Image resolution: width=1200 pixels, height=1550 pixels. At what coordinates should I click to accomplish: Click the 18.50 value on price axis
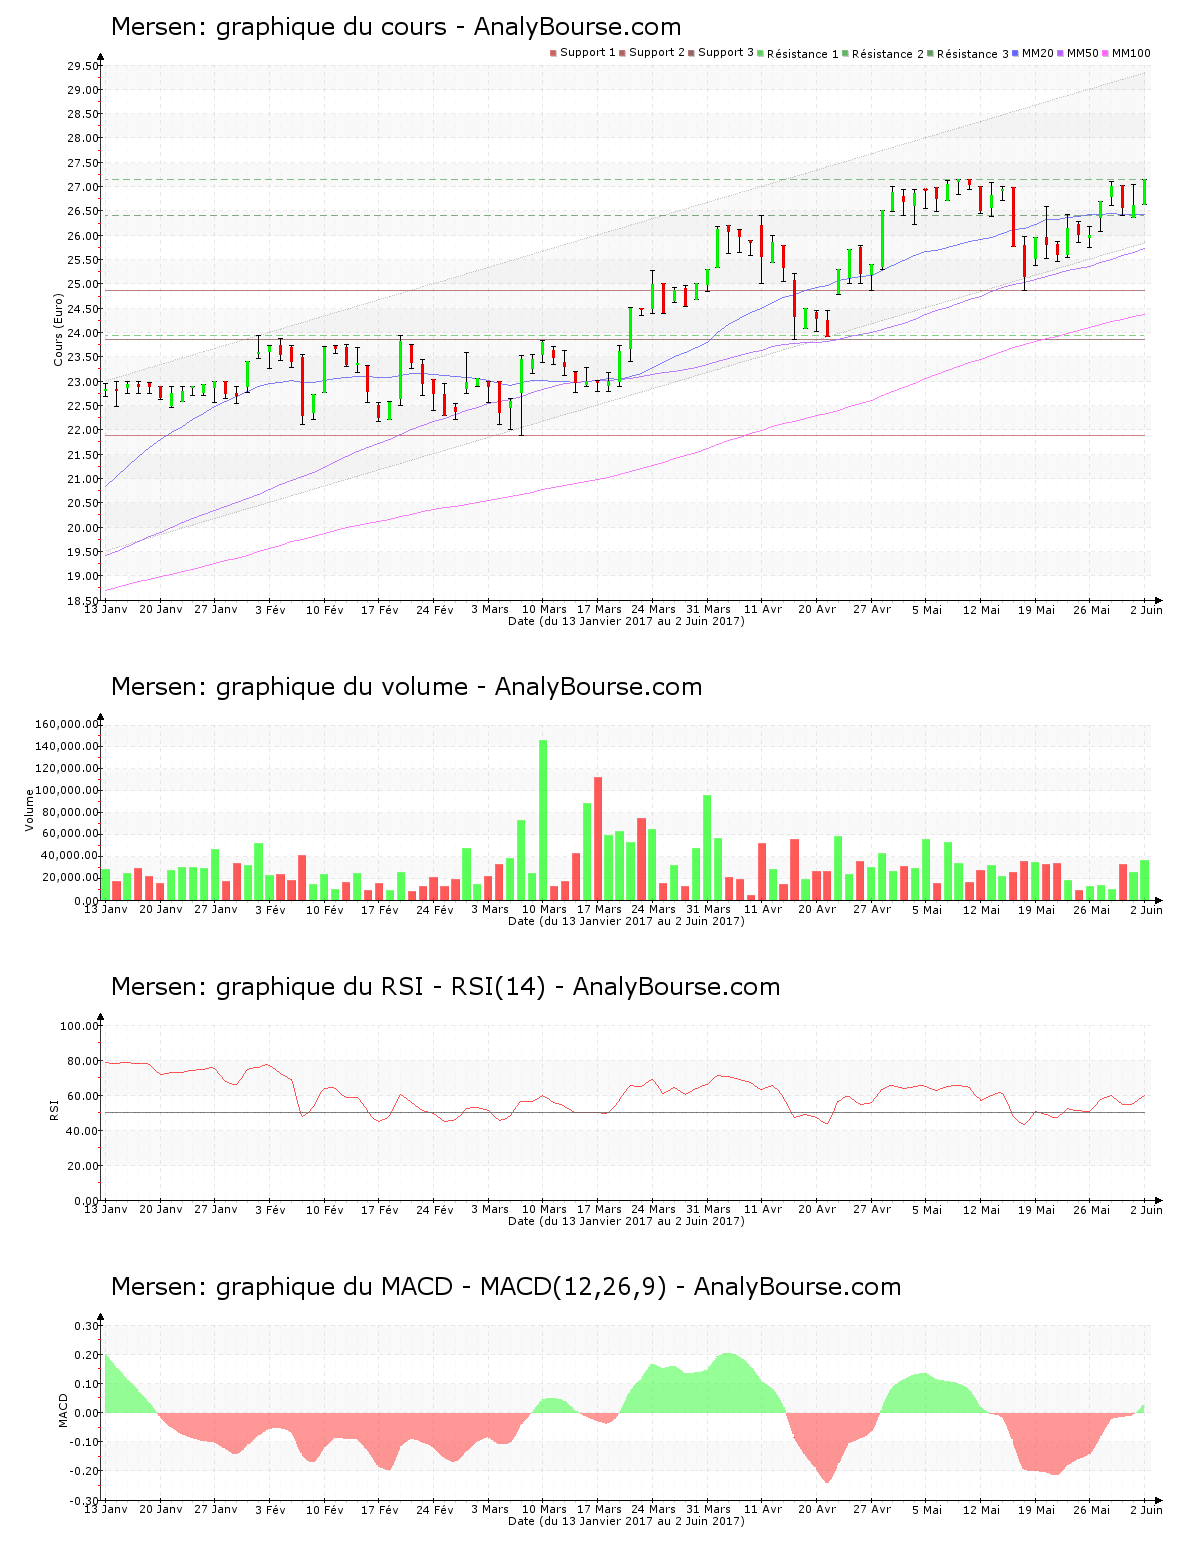(83, 601)
